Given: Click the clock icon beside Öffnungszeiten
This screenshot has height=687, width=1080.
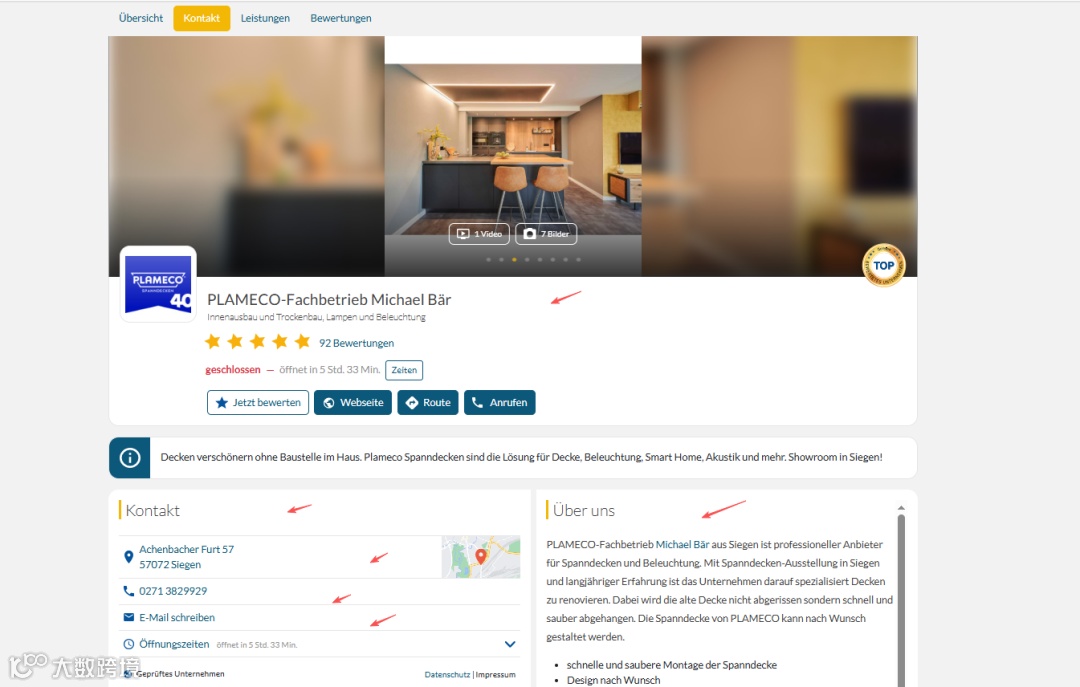Looking at the screenshot, I should click(x=128, y=644).
